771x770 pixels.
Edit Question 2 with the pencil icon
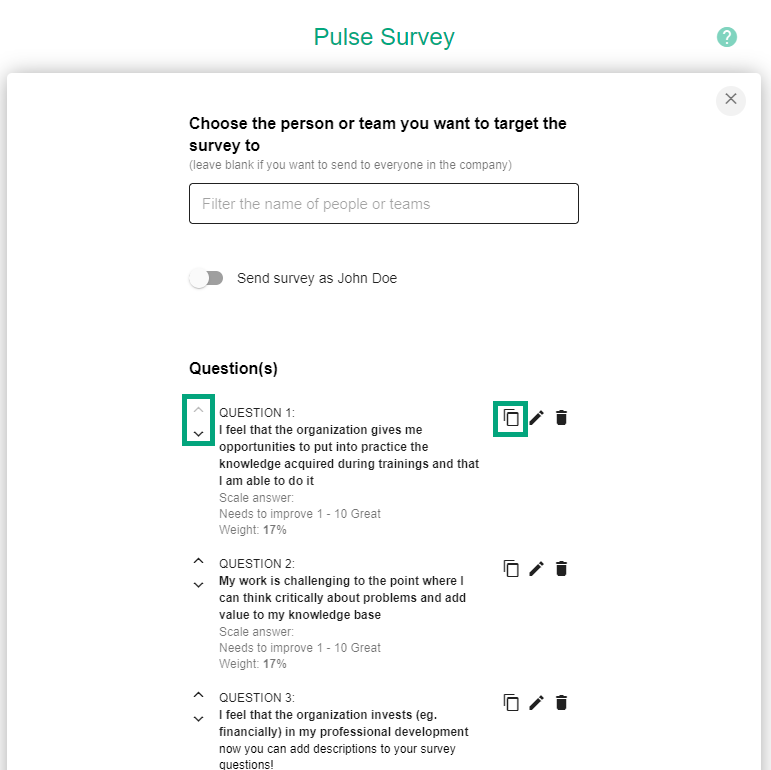[x=536, y=569]
